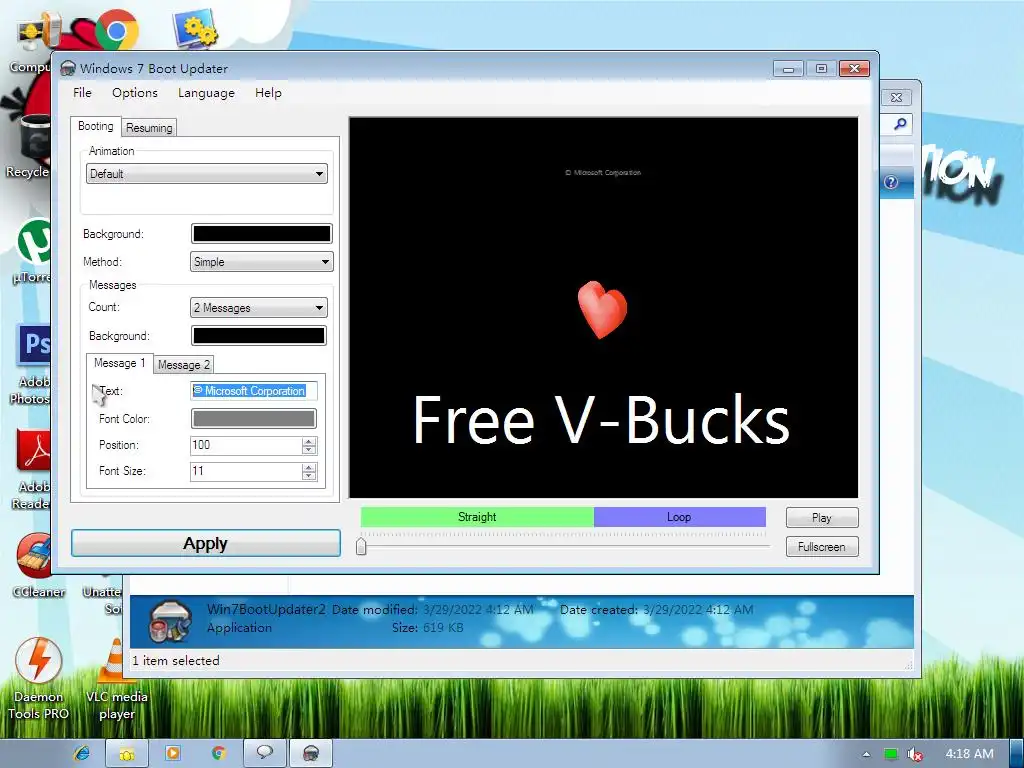This screenshot has width=1024, height=768.
Task: Click the Fullscreen button
Action: tap(822, 547)
